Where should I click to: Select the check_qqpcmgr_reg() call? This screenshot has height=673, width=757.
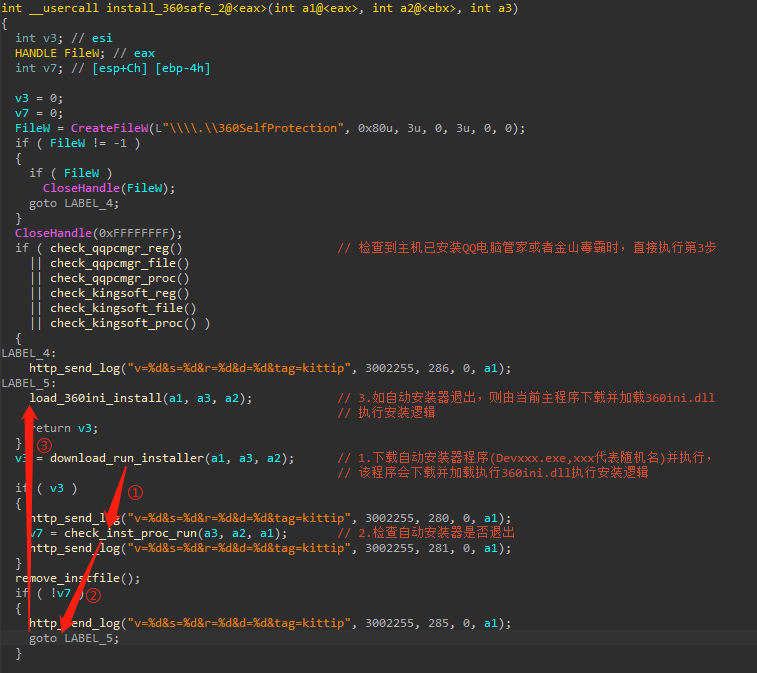[x=116, y=248]
